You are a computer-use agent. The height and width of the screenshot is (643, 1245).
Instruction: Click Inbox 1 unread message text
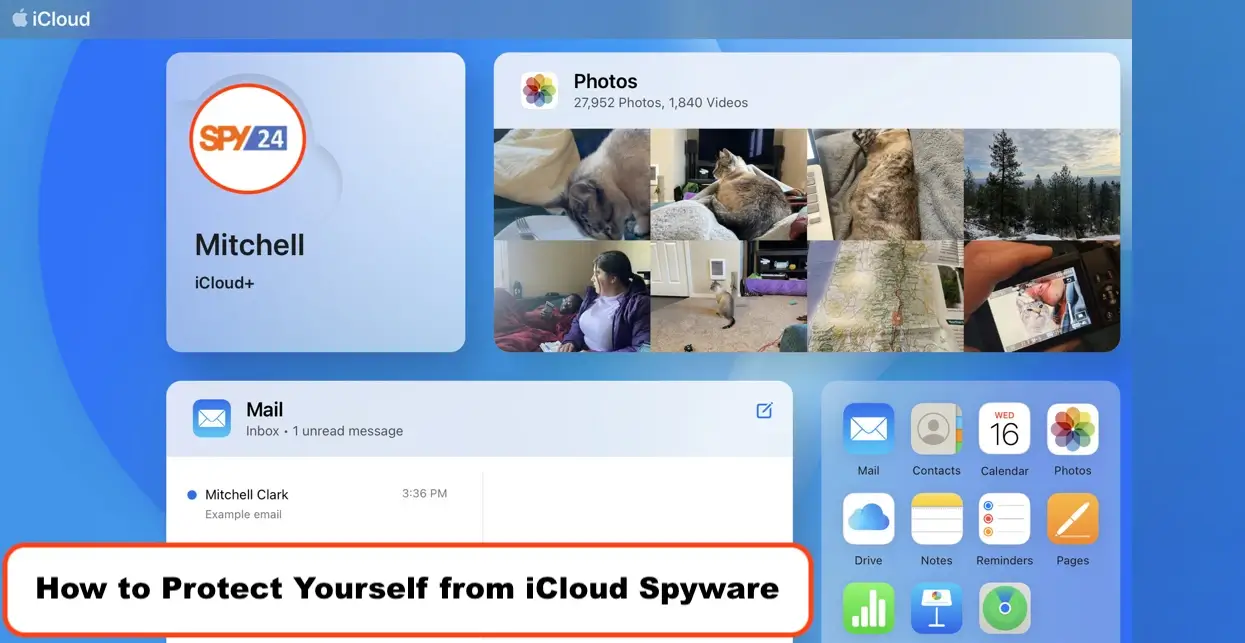(324, 431)
